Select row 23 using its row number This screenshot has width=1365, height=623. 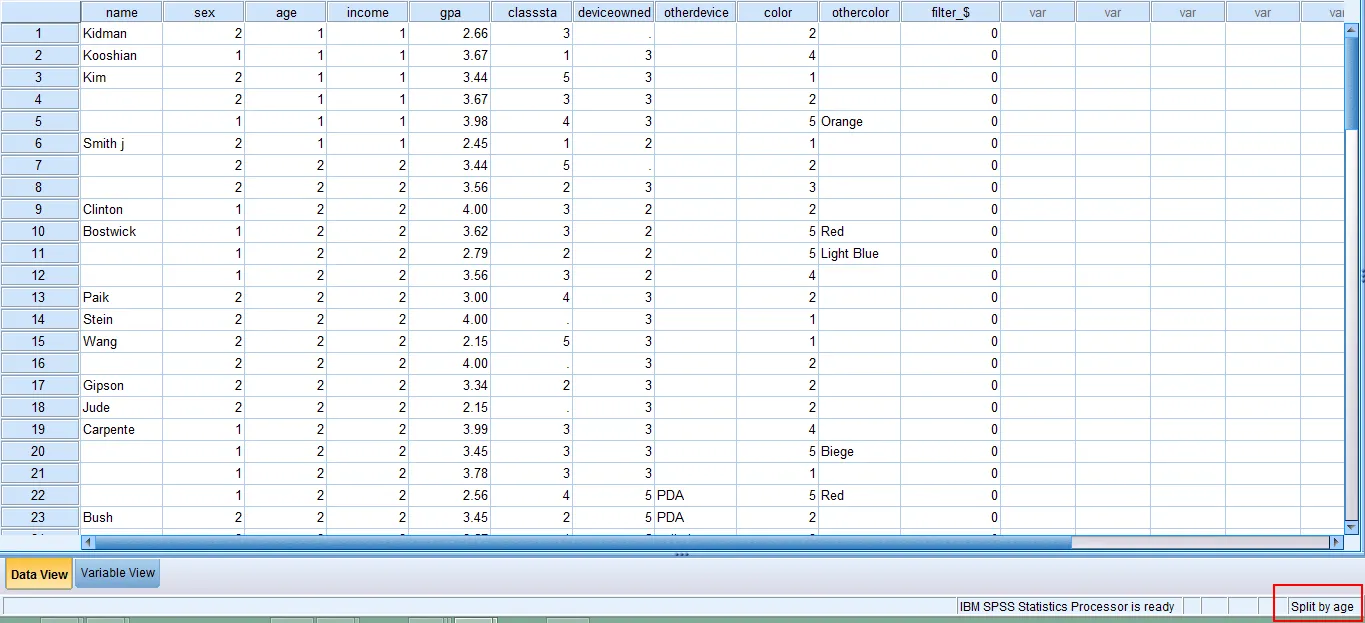[40, 517]
